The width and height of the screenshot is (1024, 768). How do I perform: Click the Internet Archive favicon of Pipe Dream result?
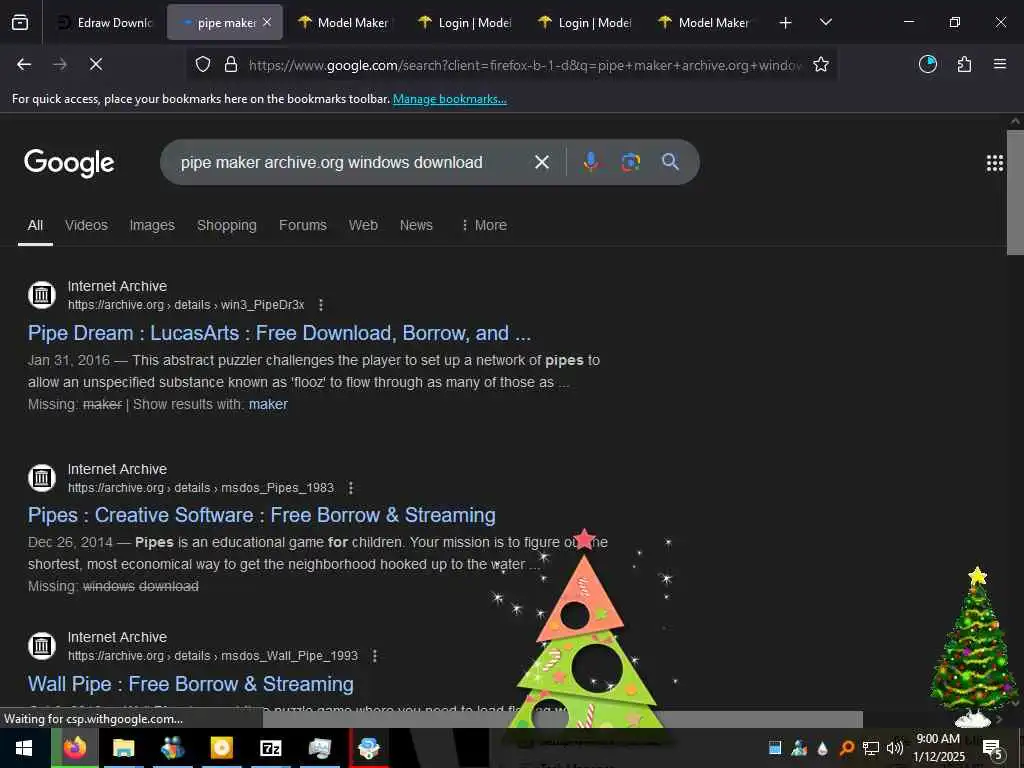42,295
